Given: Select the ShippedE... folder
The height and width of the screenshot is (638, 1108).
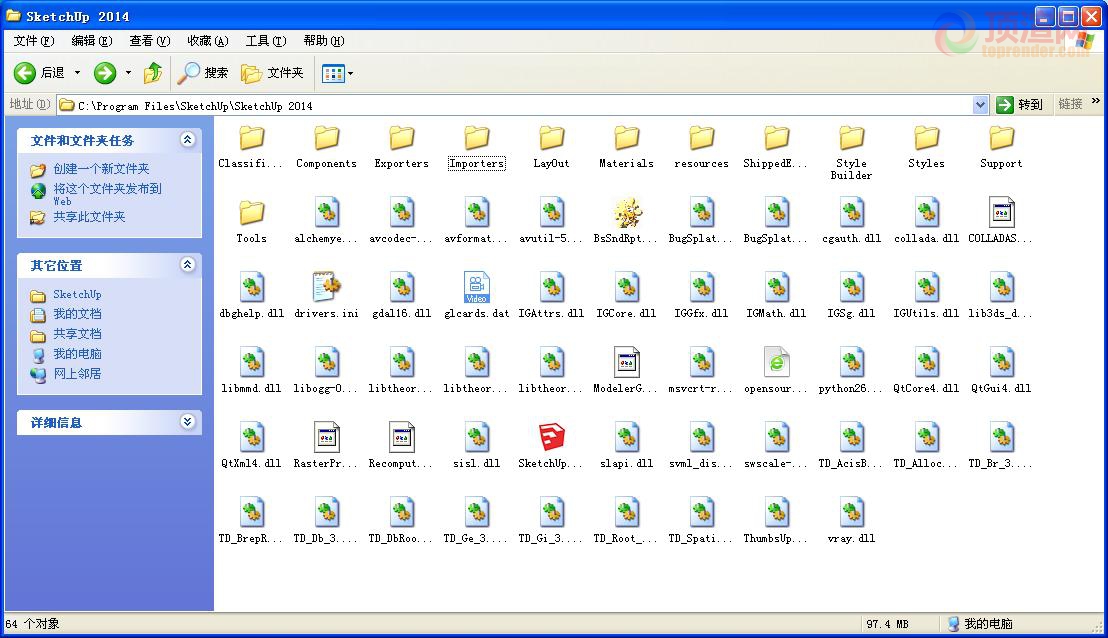Looking at the screenshot, I should 777,148.
